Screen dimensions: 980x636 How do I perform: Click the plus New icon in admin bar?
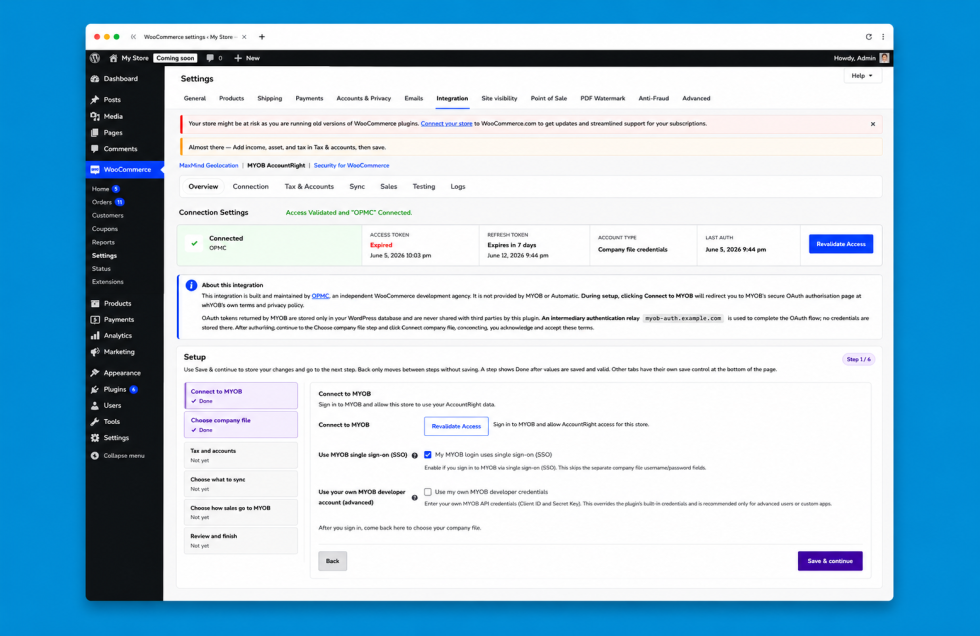(x=238, y=58)
